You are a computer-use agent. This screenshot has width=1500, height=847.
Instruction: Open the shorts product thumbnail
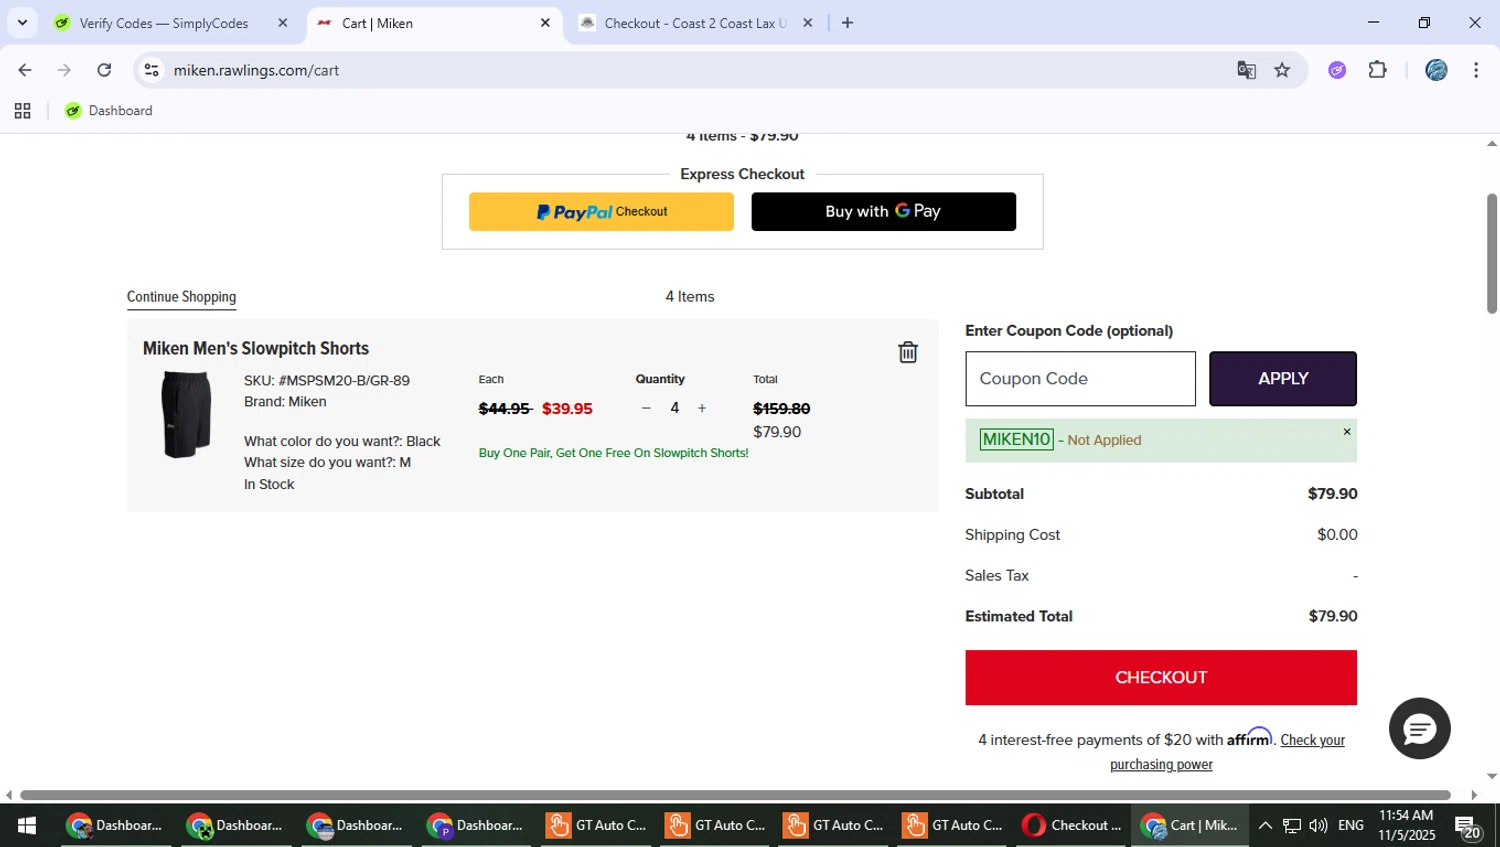point(186,414)
